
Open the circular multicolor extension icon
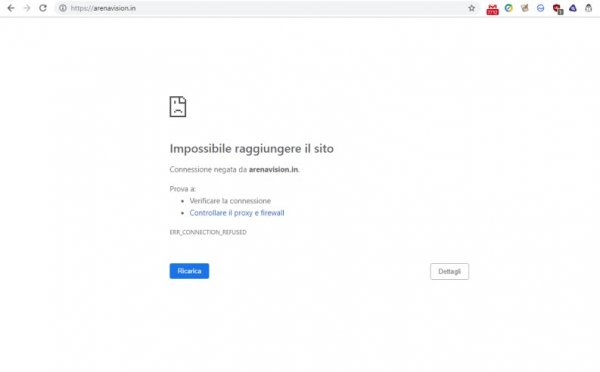[509, 8]
